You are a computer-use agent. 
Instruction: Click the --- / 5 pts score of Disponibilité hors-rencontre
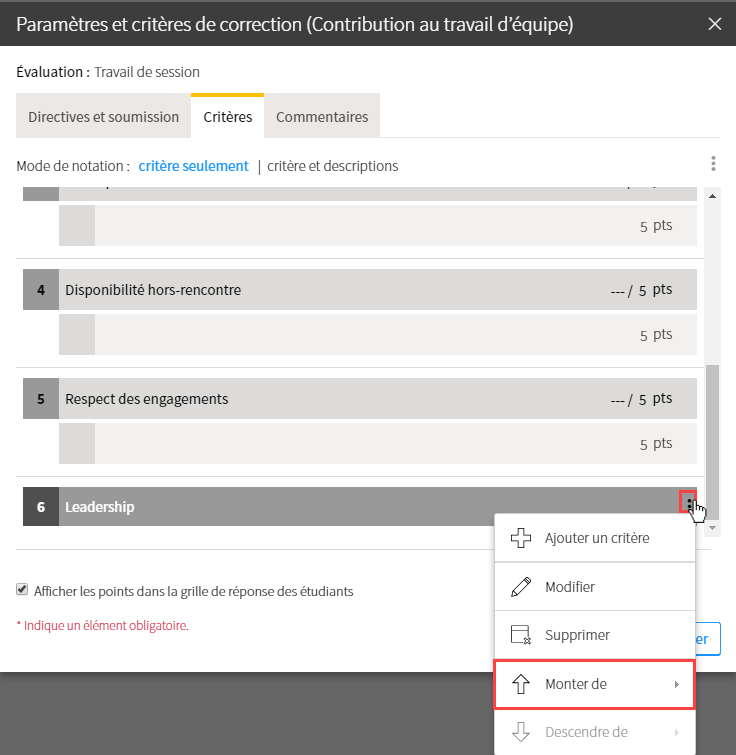(641, 290)
